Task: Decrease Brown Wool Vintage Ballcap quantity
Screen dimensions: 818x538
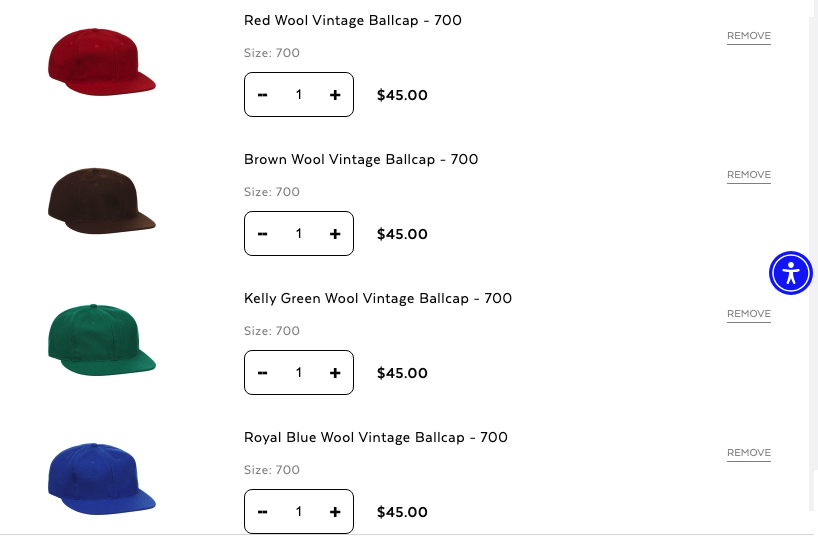Action: pyautogui.click(x=263, y=234)
